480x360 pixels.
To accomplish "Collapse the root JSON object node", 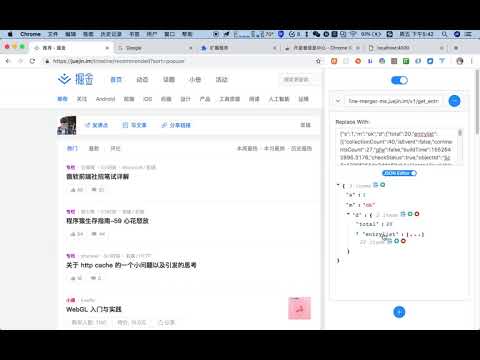I will point(338,185).
